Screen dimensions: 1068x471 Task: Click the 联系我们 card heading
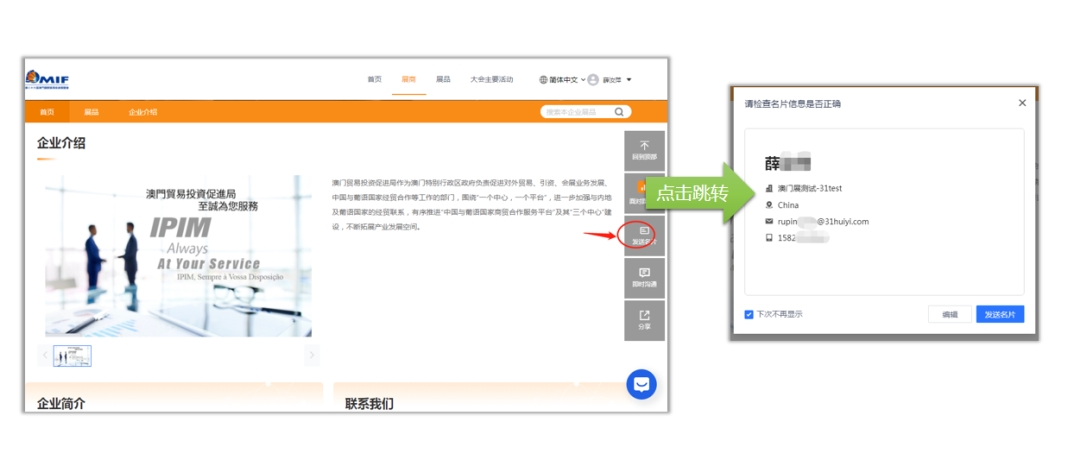click(369, 404)
